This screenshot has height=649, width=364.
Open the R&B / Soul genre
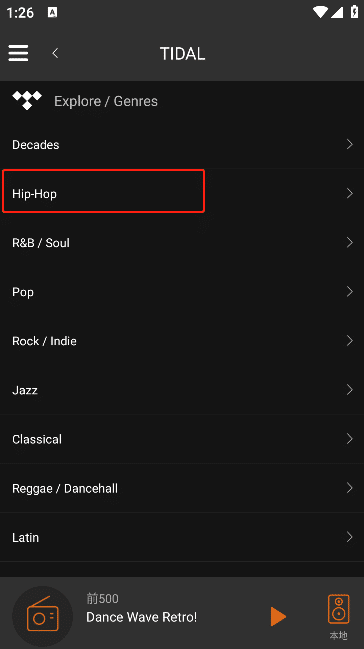click(x=182, y=243)
